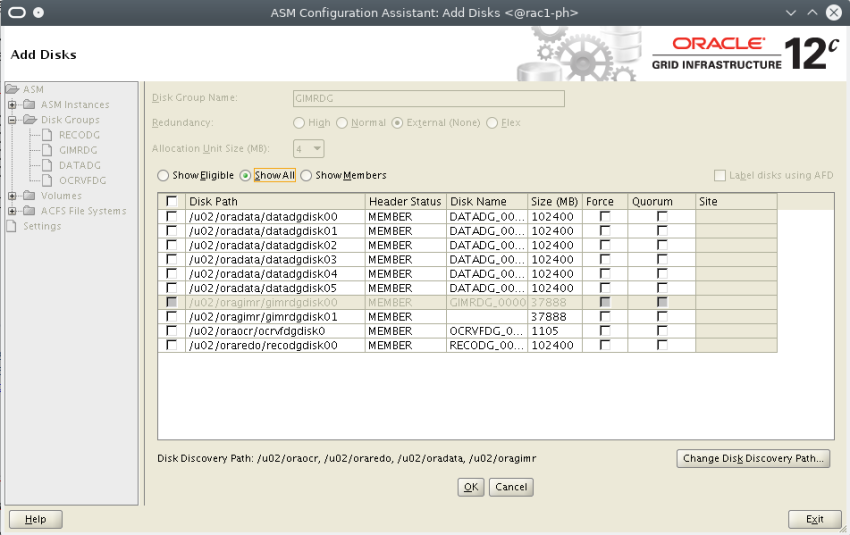The image size is (850, 535).
Task: Click the Cancel button
Action: (511, 487)
